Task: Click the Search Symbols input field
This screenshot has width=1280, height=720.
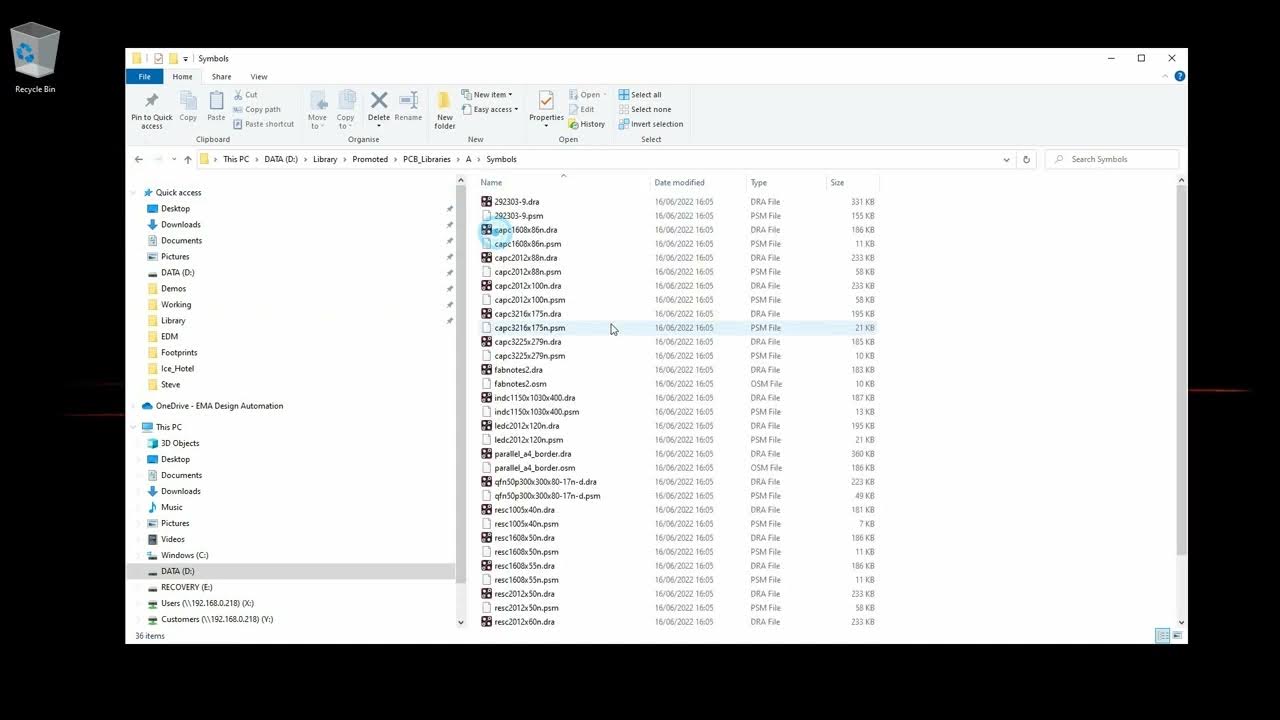Action: [1112, 159]
